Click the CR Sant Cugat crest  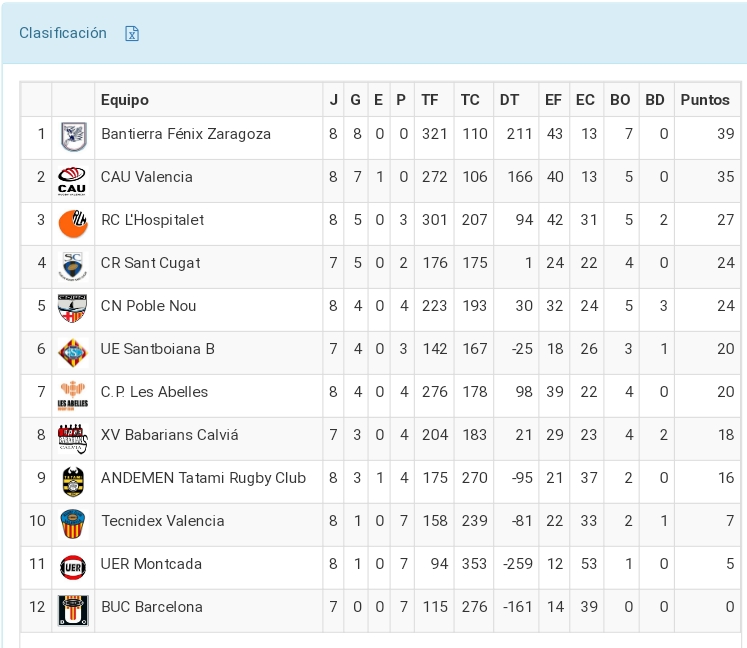click(72, 265)
